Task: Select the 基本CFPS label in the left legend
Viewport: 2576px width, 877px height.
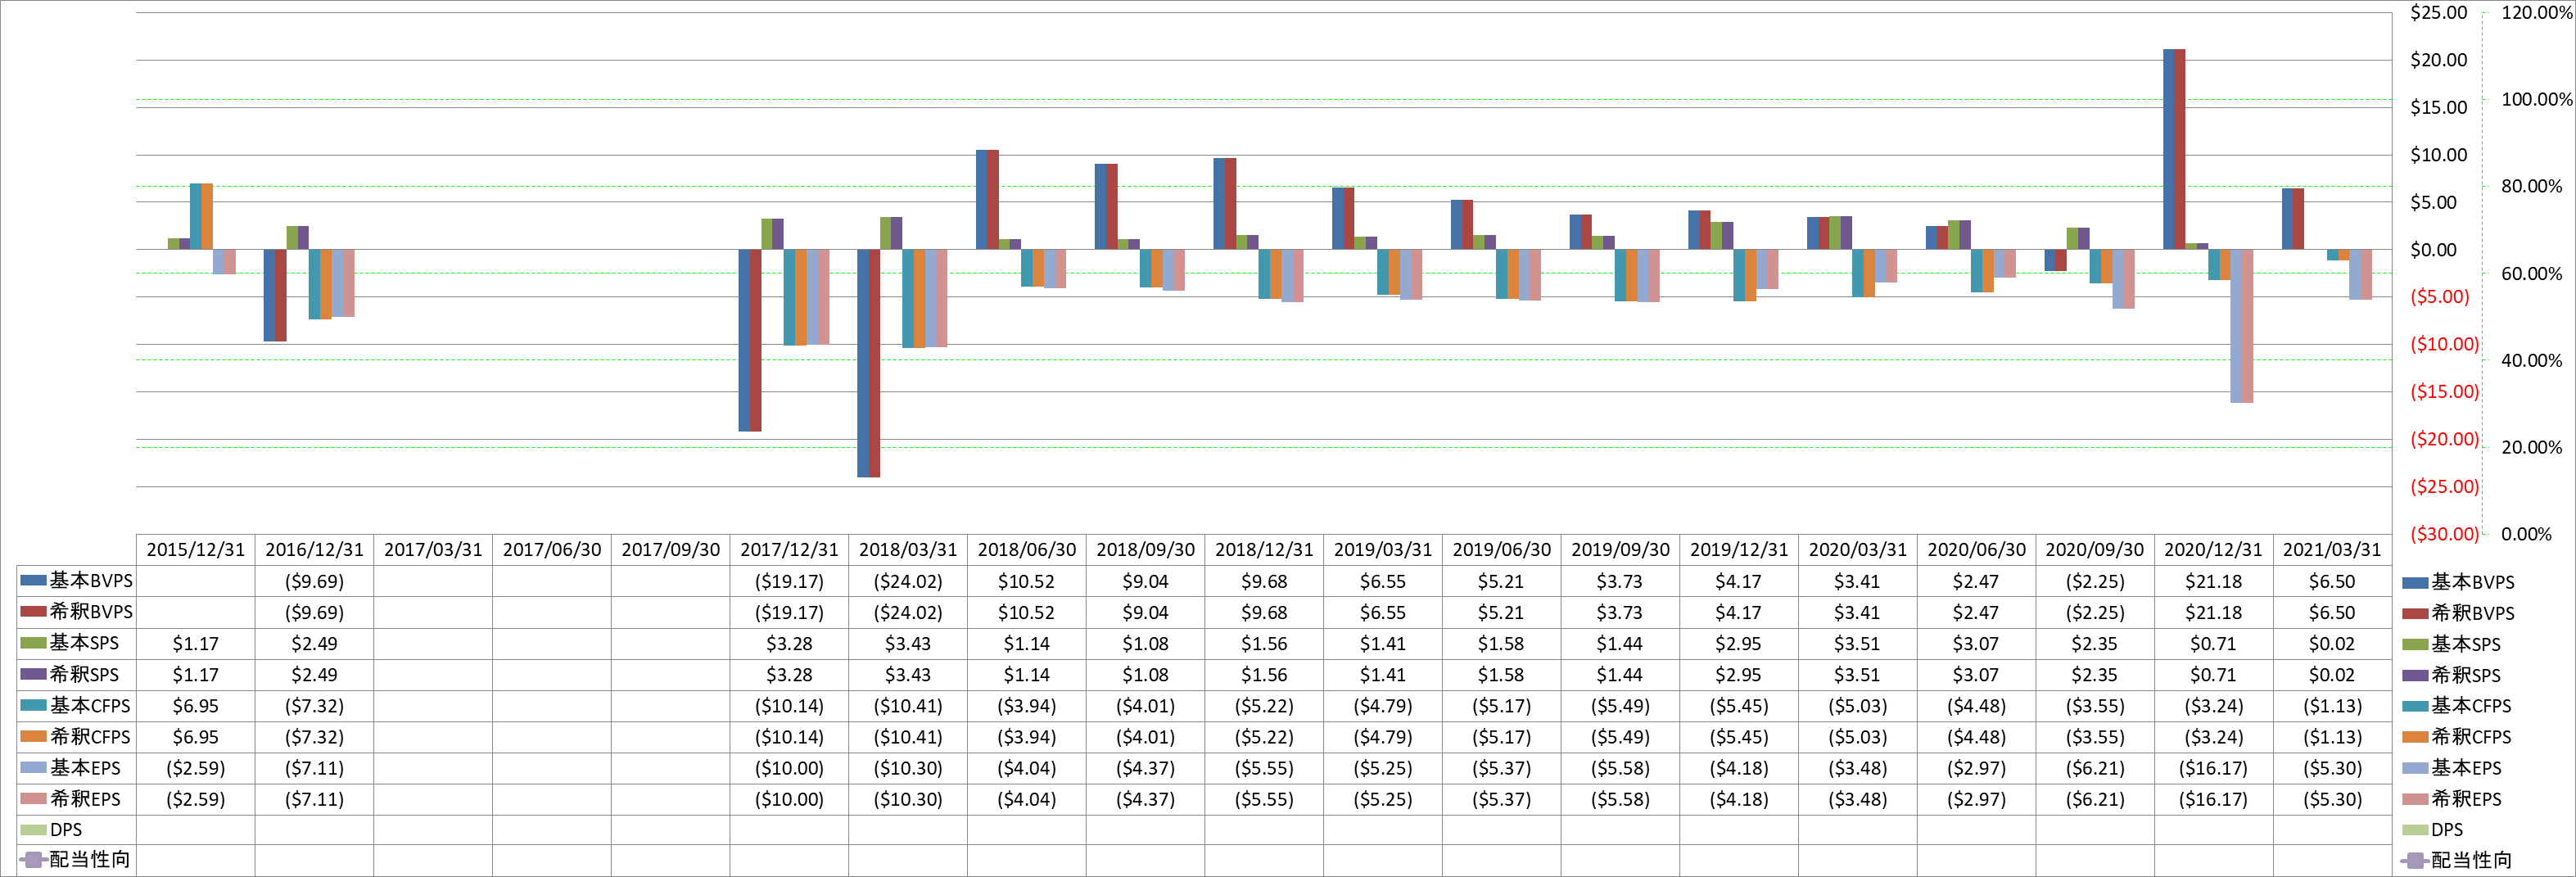Action: pos(90,705)
